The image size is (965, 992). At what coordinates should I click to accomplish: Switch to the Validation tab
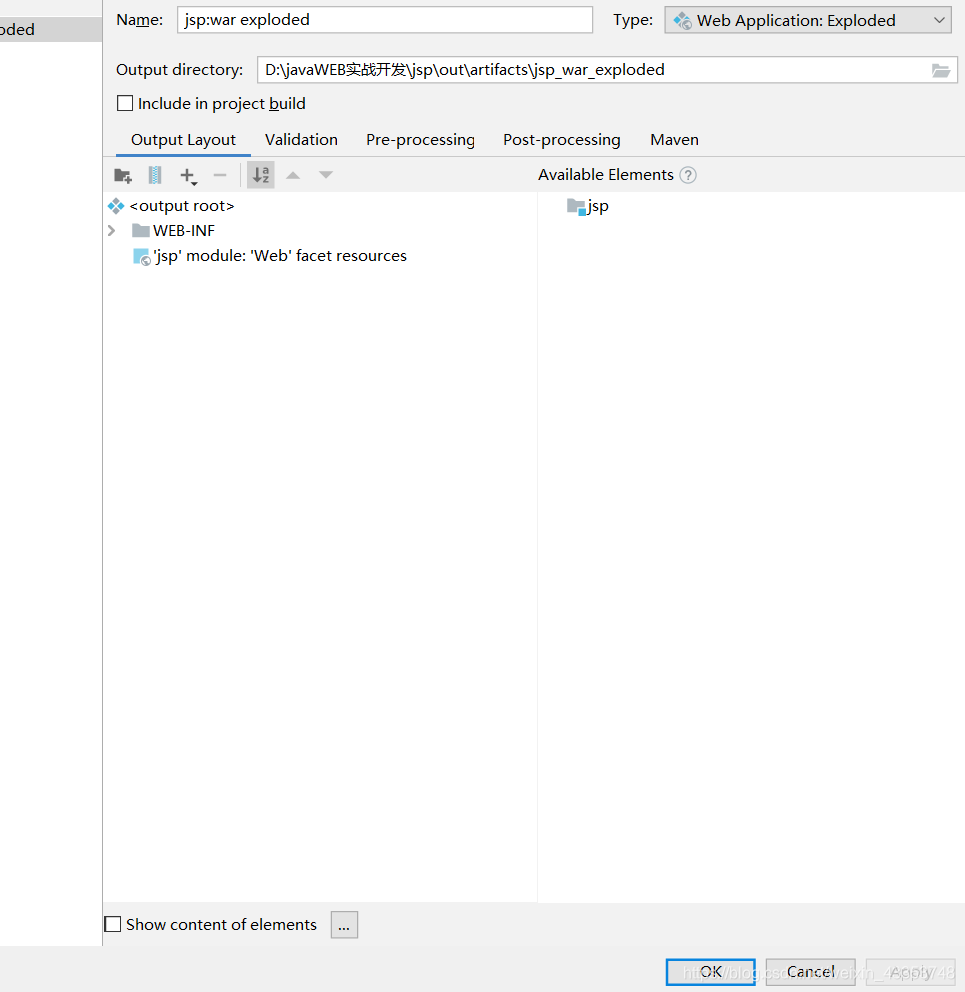(x=301, y=140)
